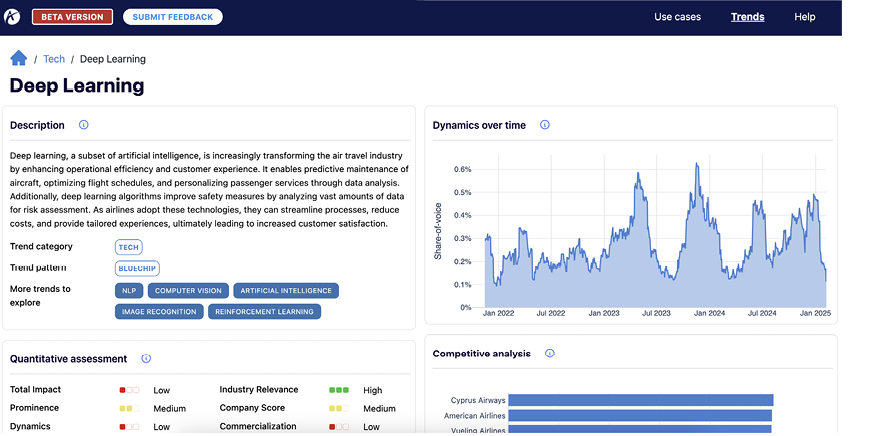
Task: Go to home via the house icon
Action: click(x=19, y=58)
